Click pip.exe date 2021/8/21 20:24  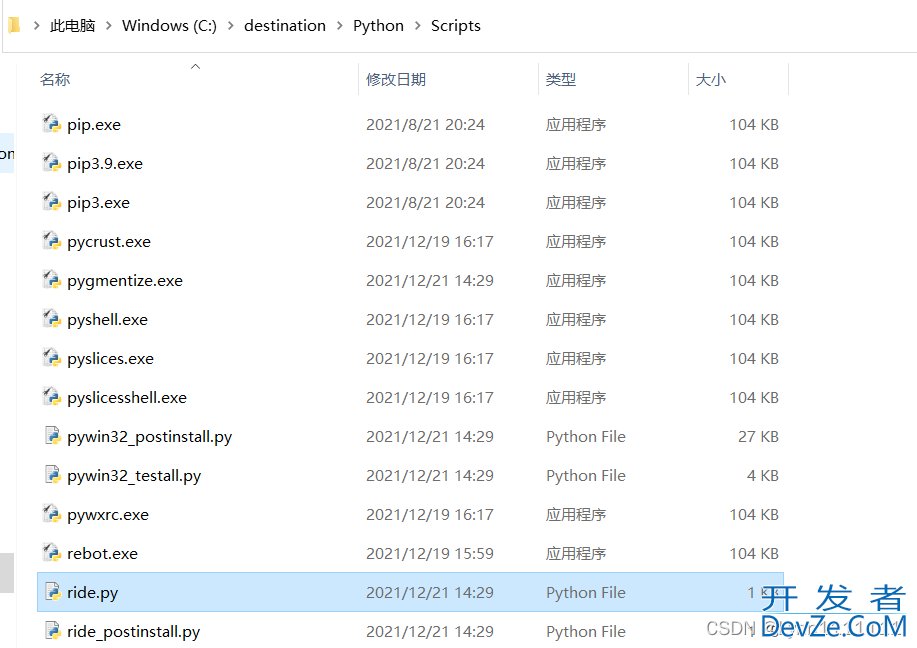[x=425, y=125]
